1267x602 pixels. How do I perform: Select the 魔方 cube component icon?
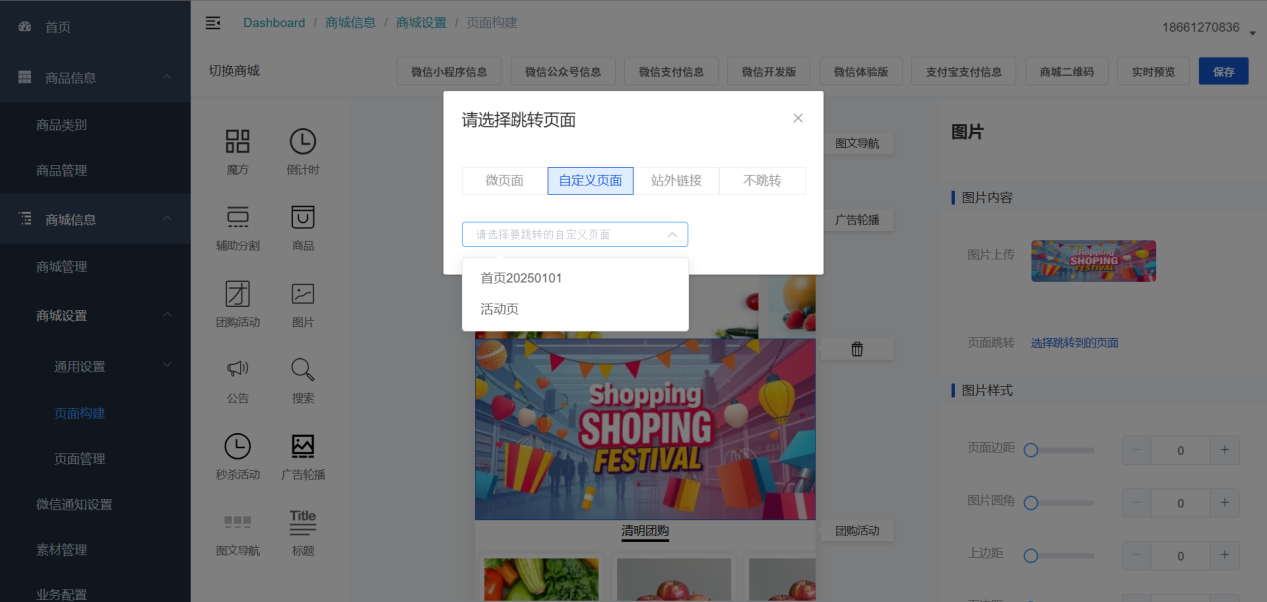[238, 142]
